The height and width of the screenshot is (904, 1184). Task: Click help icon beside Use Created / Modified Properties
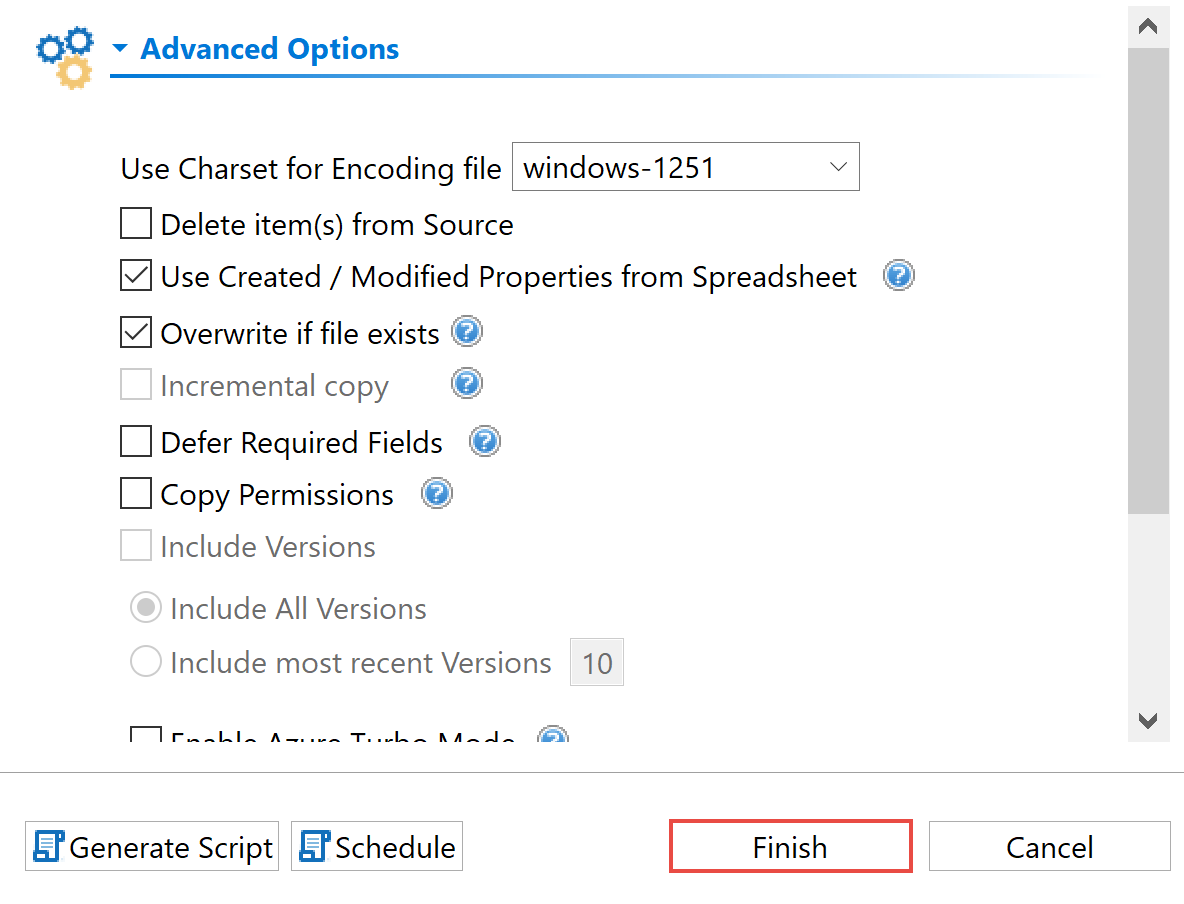point(899,276)
